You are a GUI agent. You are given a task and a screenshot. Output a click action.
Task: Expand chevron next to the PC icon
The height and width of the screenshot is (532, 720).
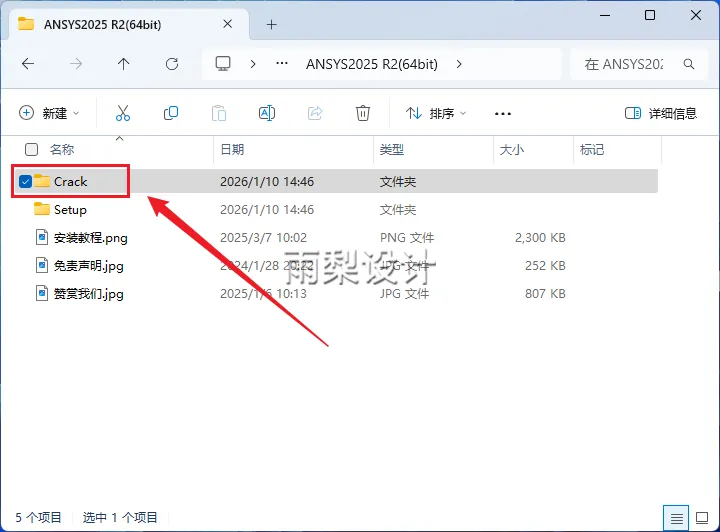pos(253,64)
